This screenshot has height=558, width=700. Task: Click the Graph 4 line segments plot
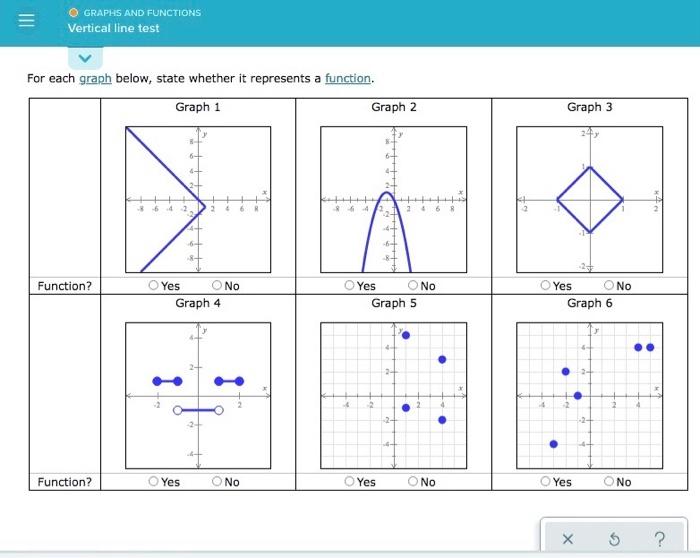[198, 396]
